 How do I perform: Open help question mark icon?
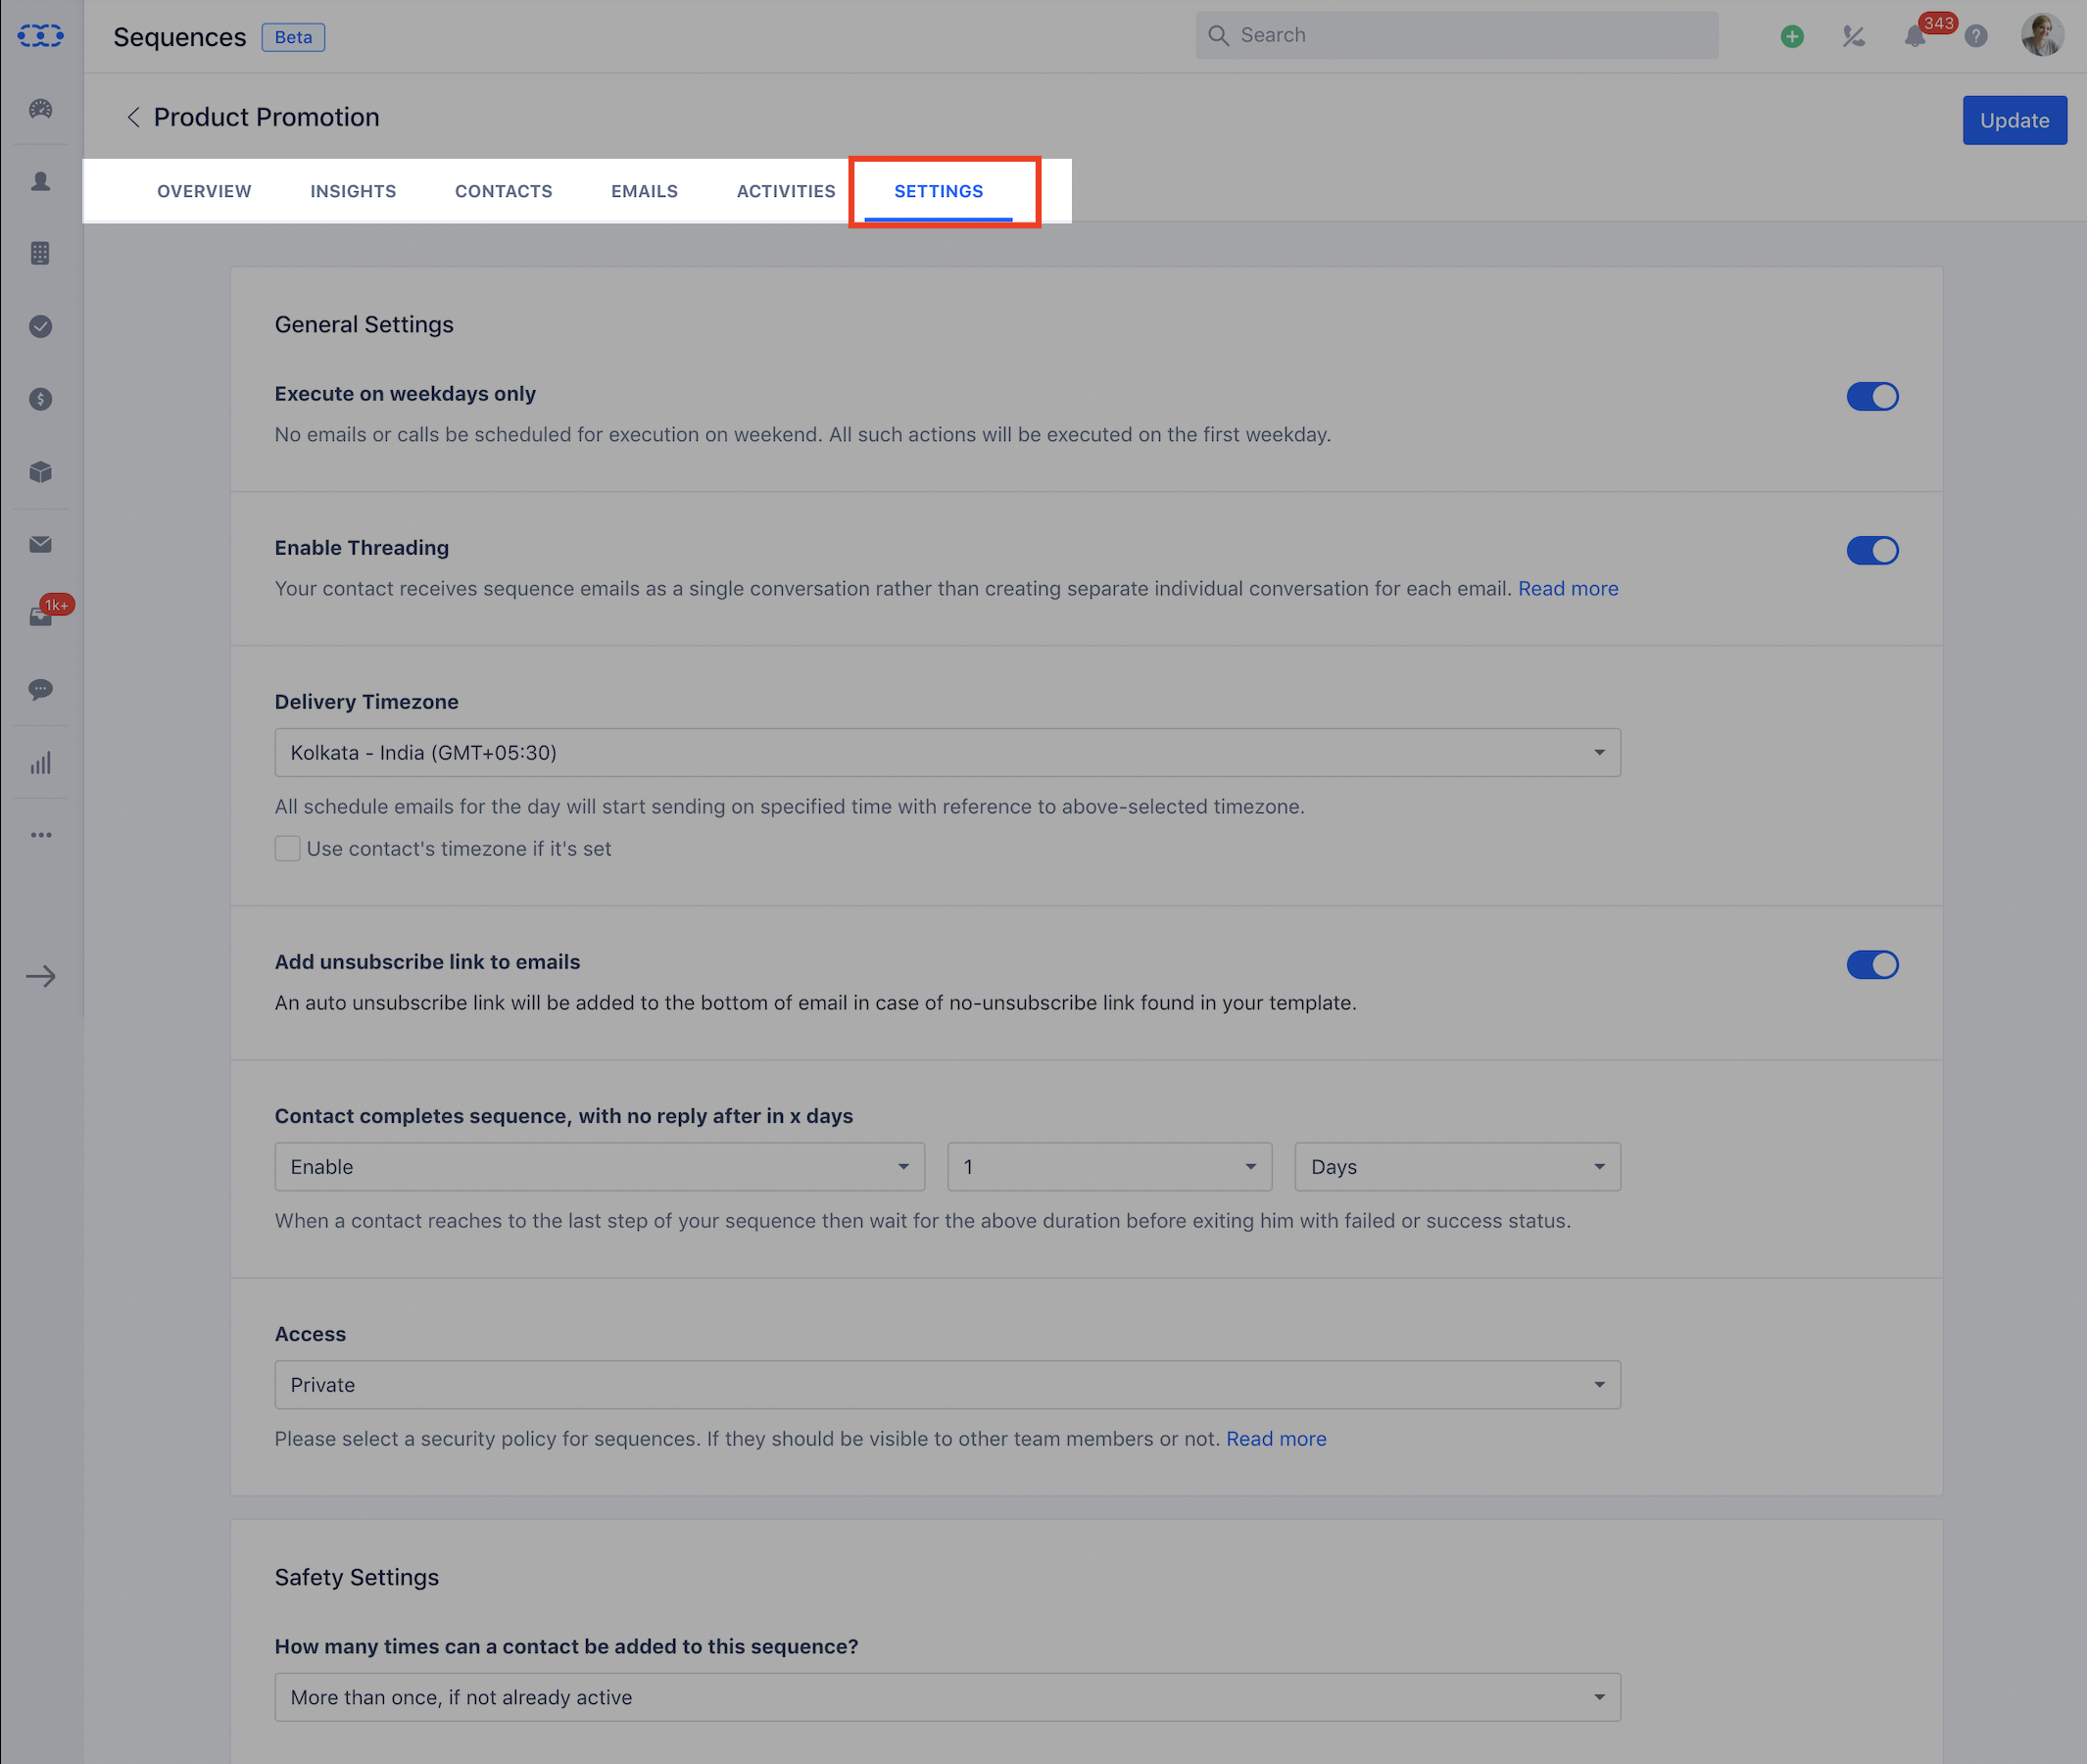pyautogui.click(x=1976, y=37)
